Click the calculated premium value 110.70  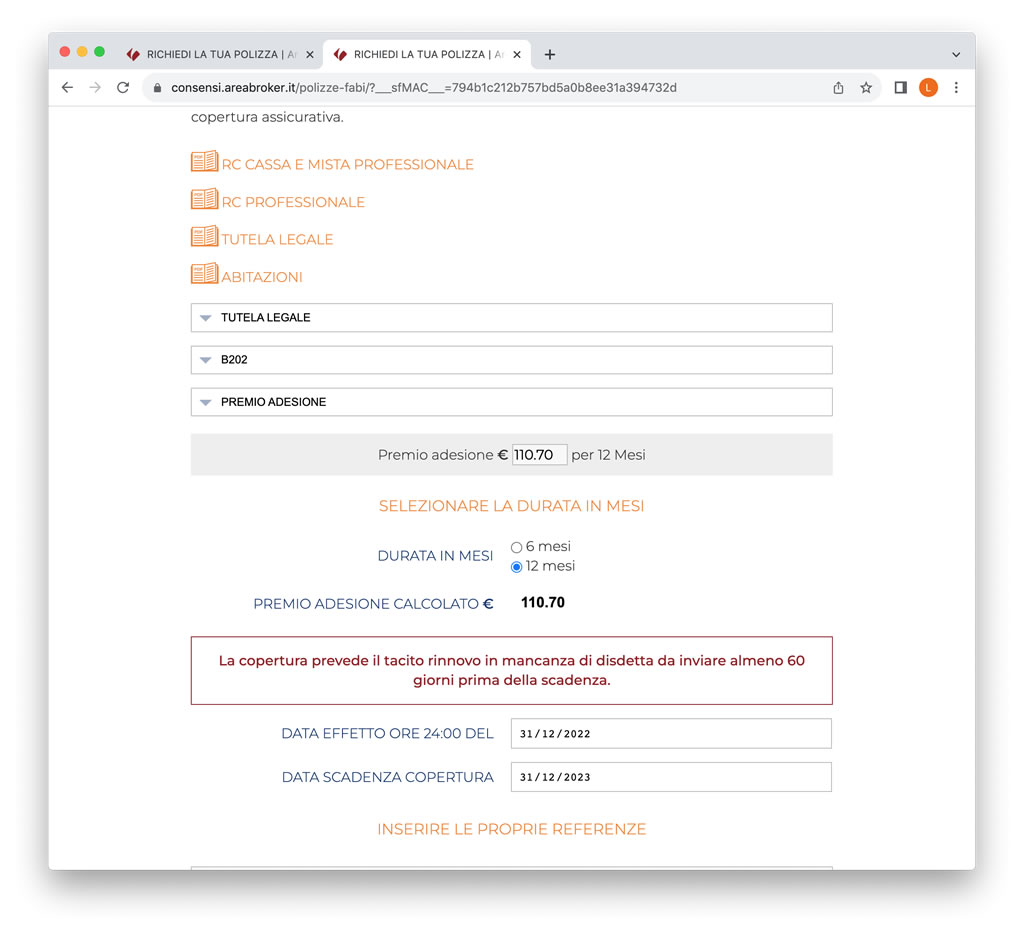[x=543, y=602]
